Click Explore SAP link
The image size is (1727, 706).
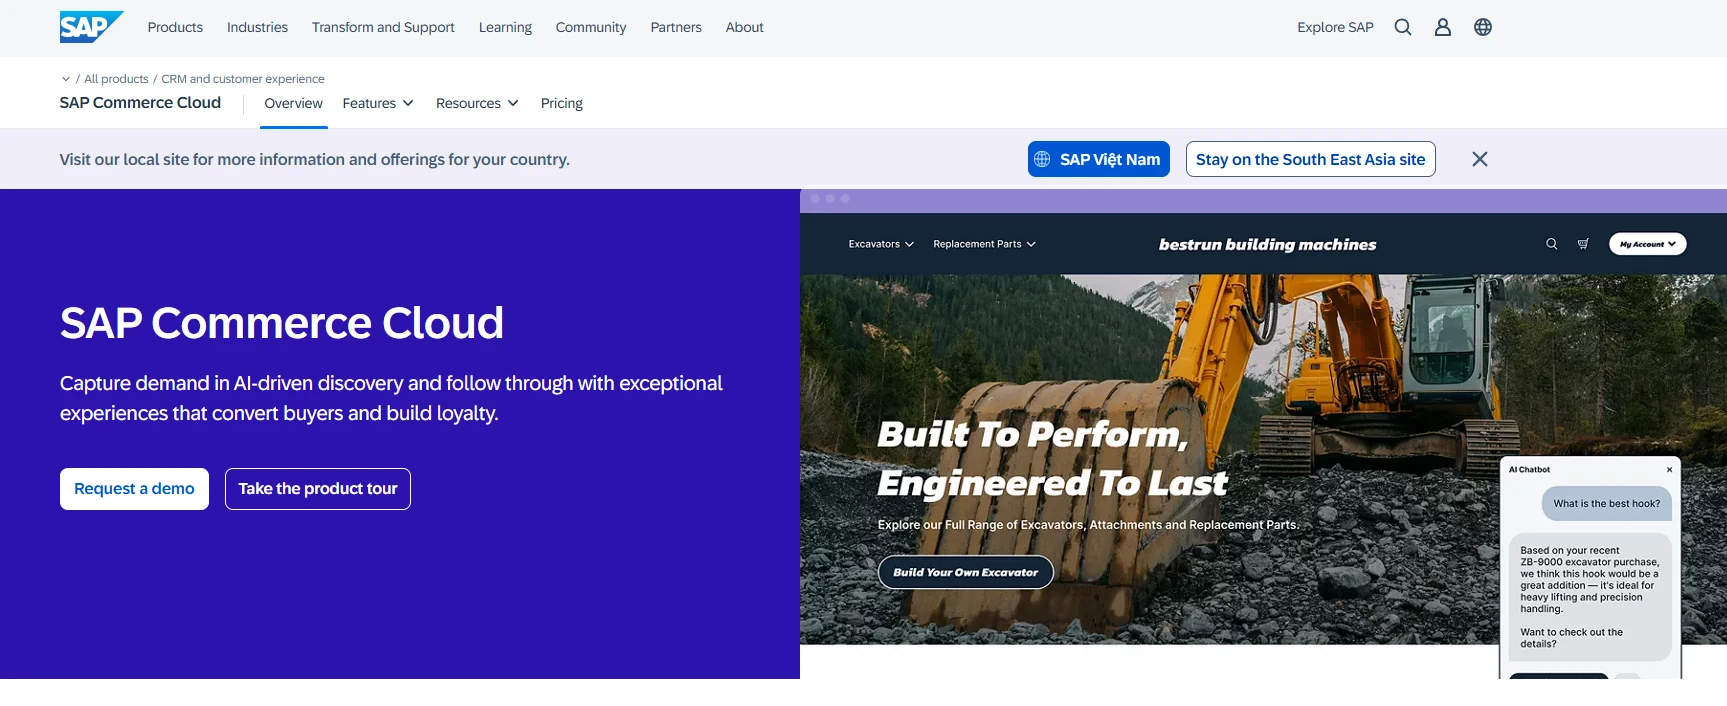1335,27
